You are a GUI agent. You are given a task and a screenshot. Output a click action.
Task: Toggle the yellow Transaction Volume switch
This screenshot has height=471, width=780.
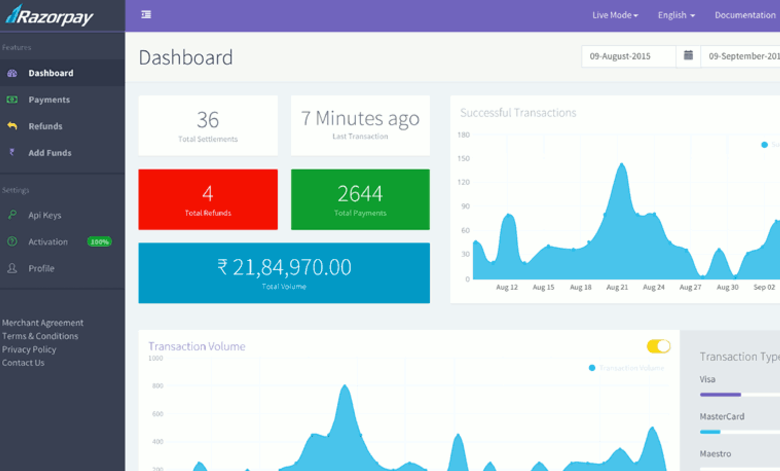point(658,346)
